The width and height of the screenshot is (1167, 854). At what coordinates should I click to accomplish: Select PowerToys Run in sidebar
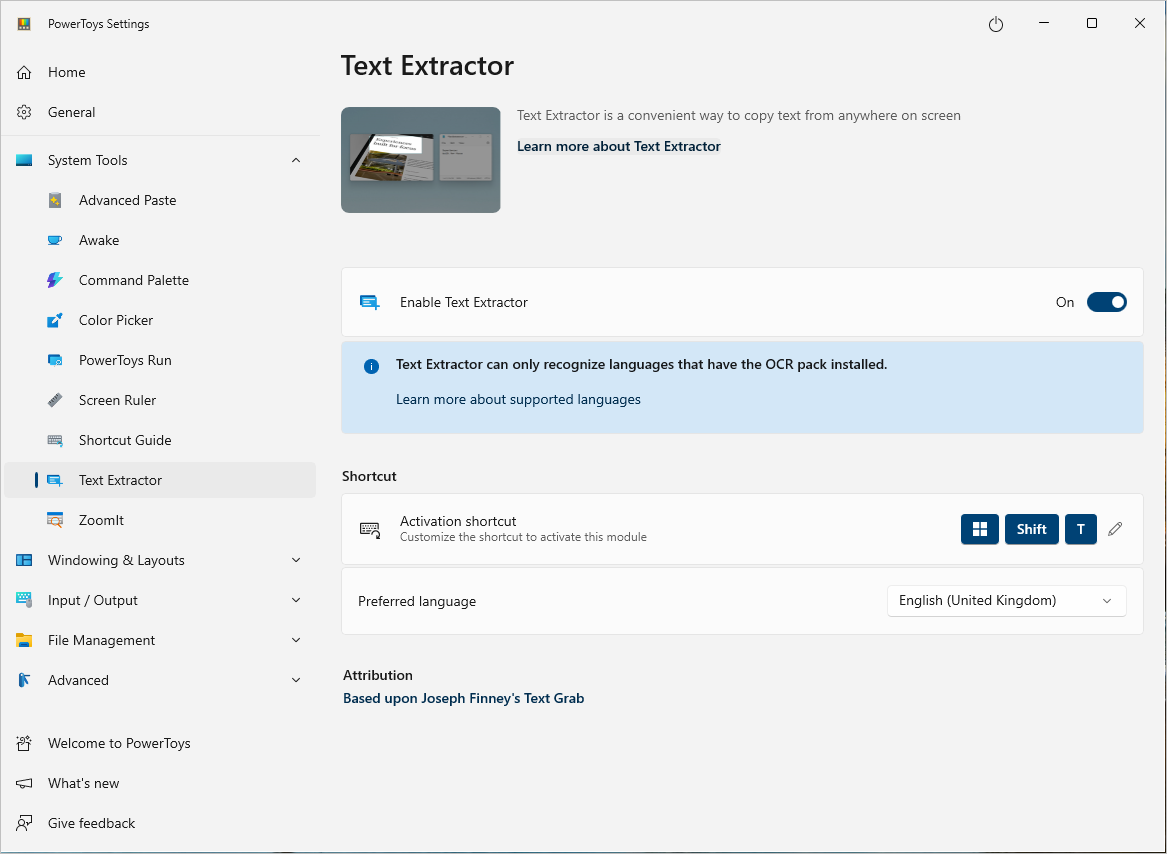(160, 360)
